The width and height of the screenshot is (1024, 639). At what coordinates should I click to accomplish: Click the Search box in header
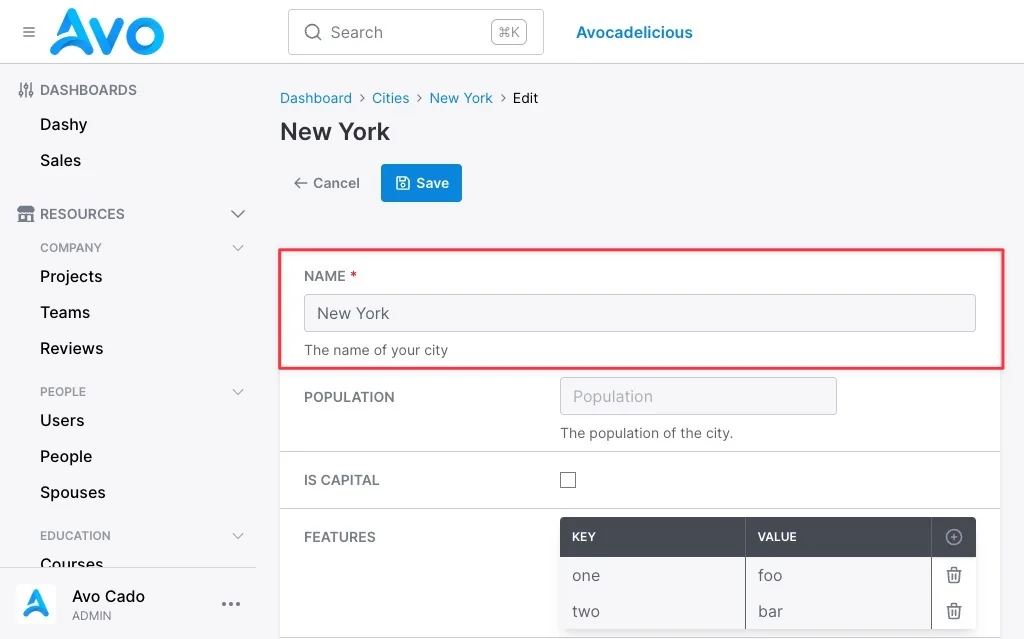416,32
